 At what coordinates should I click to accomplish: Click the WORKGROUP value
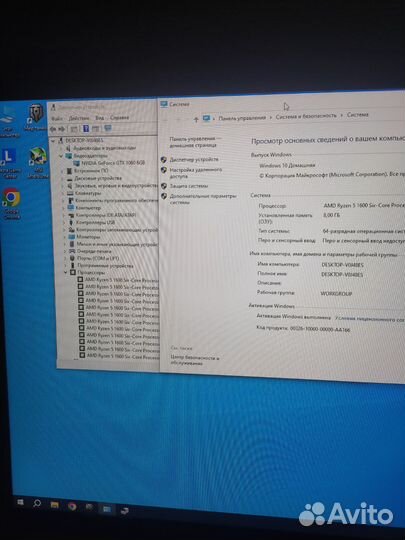(x=336, y=294)
